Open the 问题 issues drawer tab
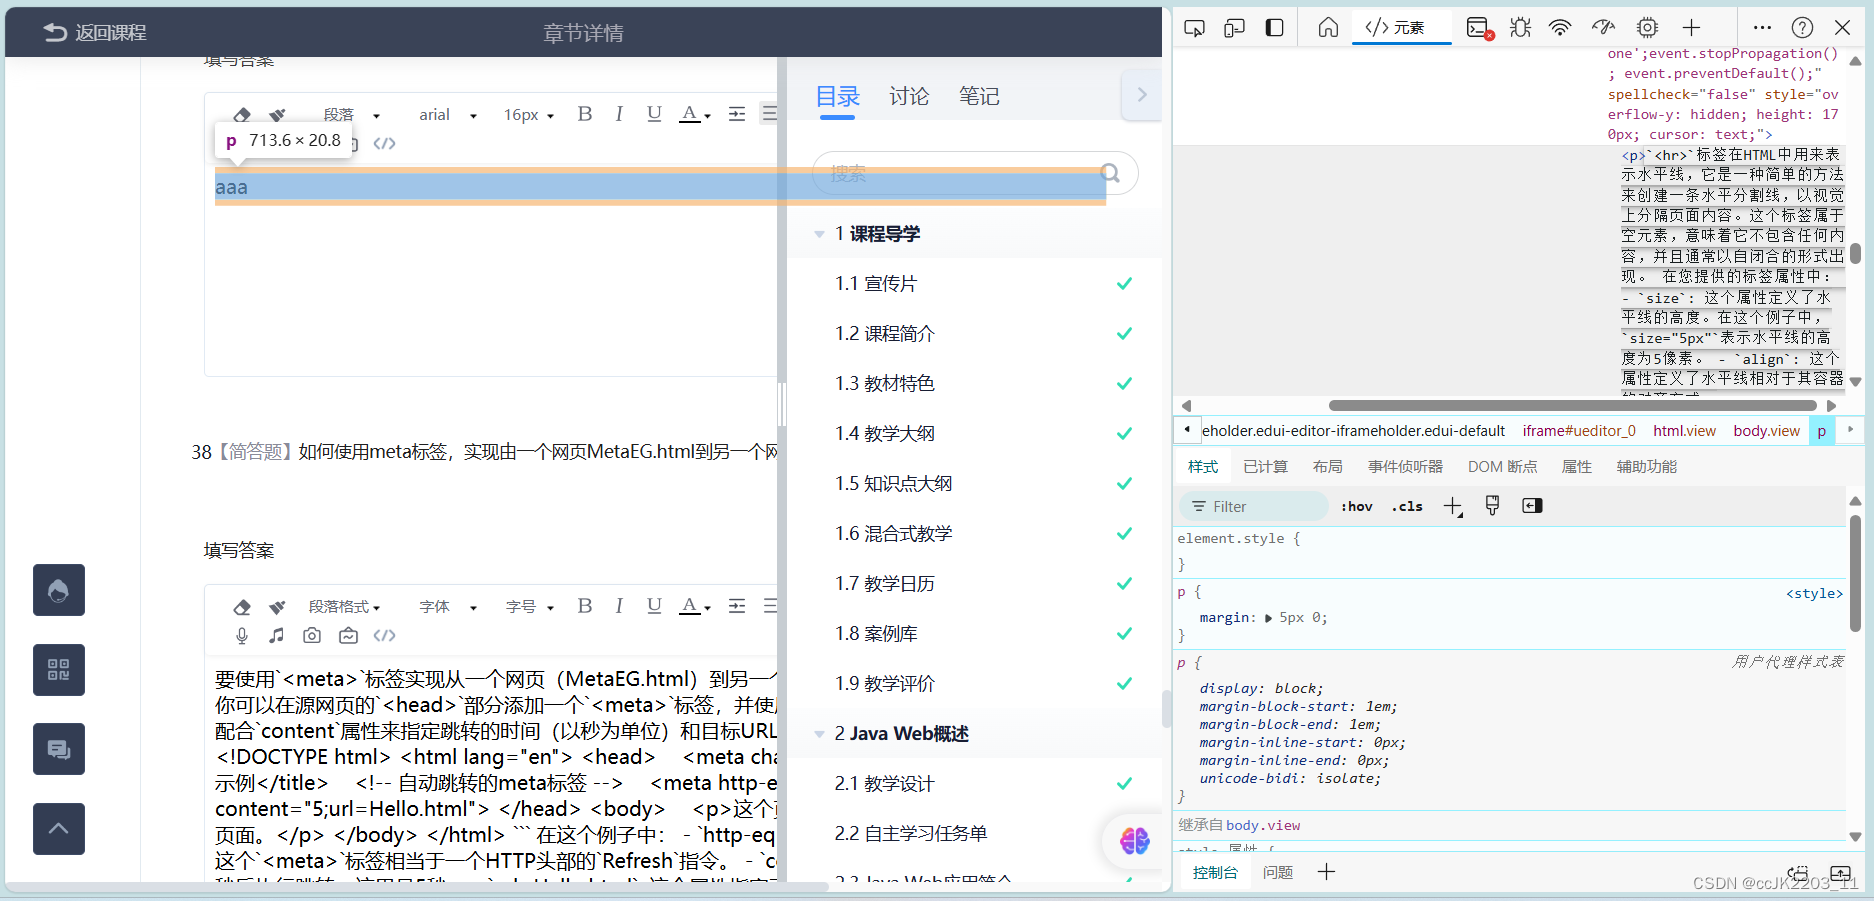The height and width of the screenshot is (901, 1874). tap(1277, 873)
